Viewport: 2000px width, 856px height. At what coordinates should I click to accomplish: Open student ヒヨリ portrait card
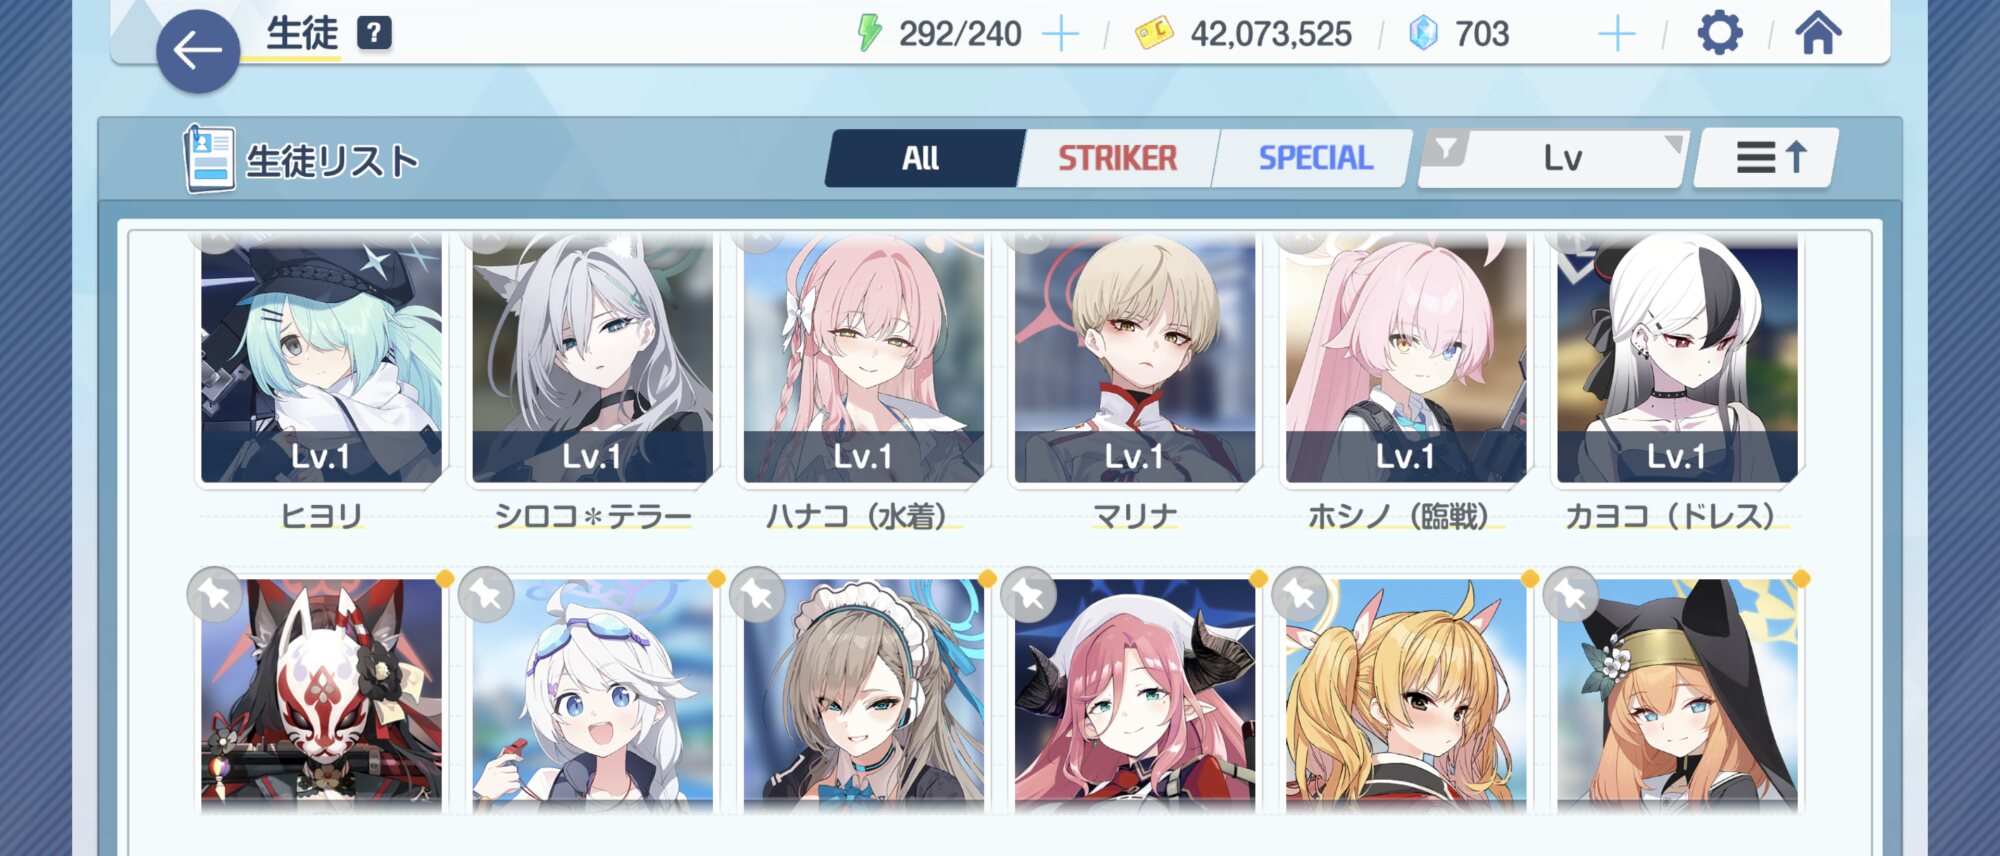[321, 358]
